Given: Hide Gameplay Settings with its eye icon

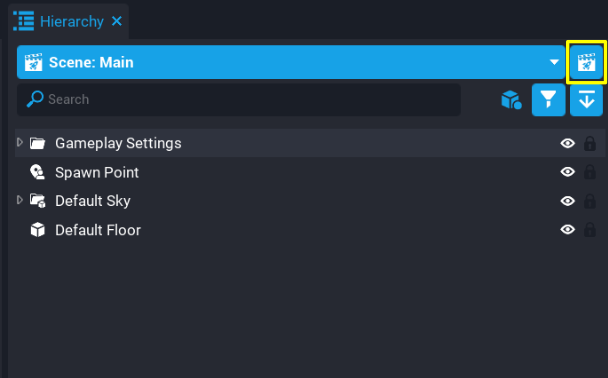Looking at the screenshot, I should (x=568, y=143).
